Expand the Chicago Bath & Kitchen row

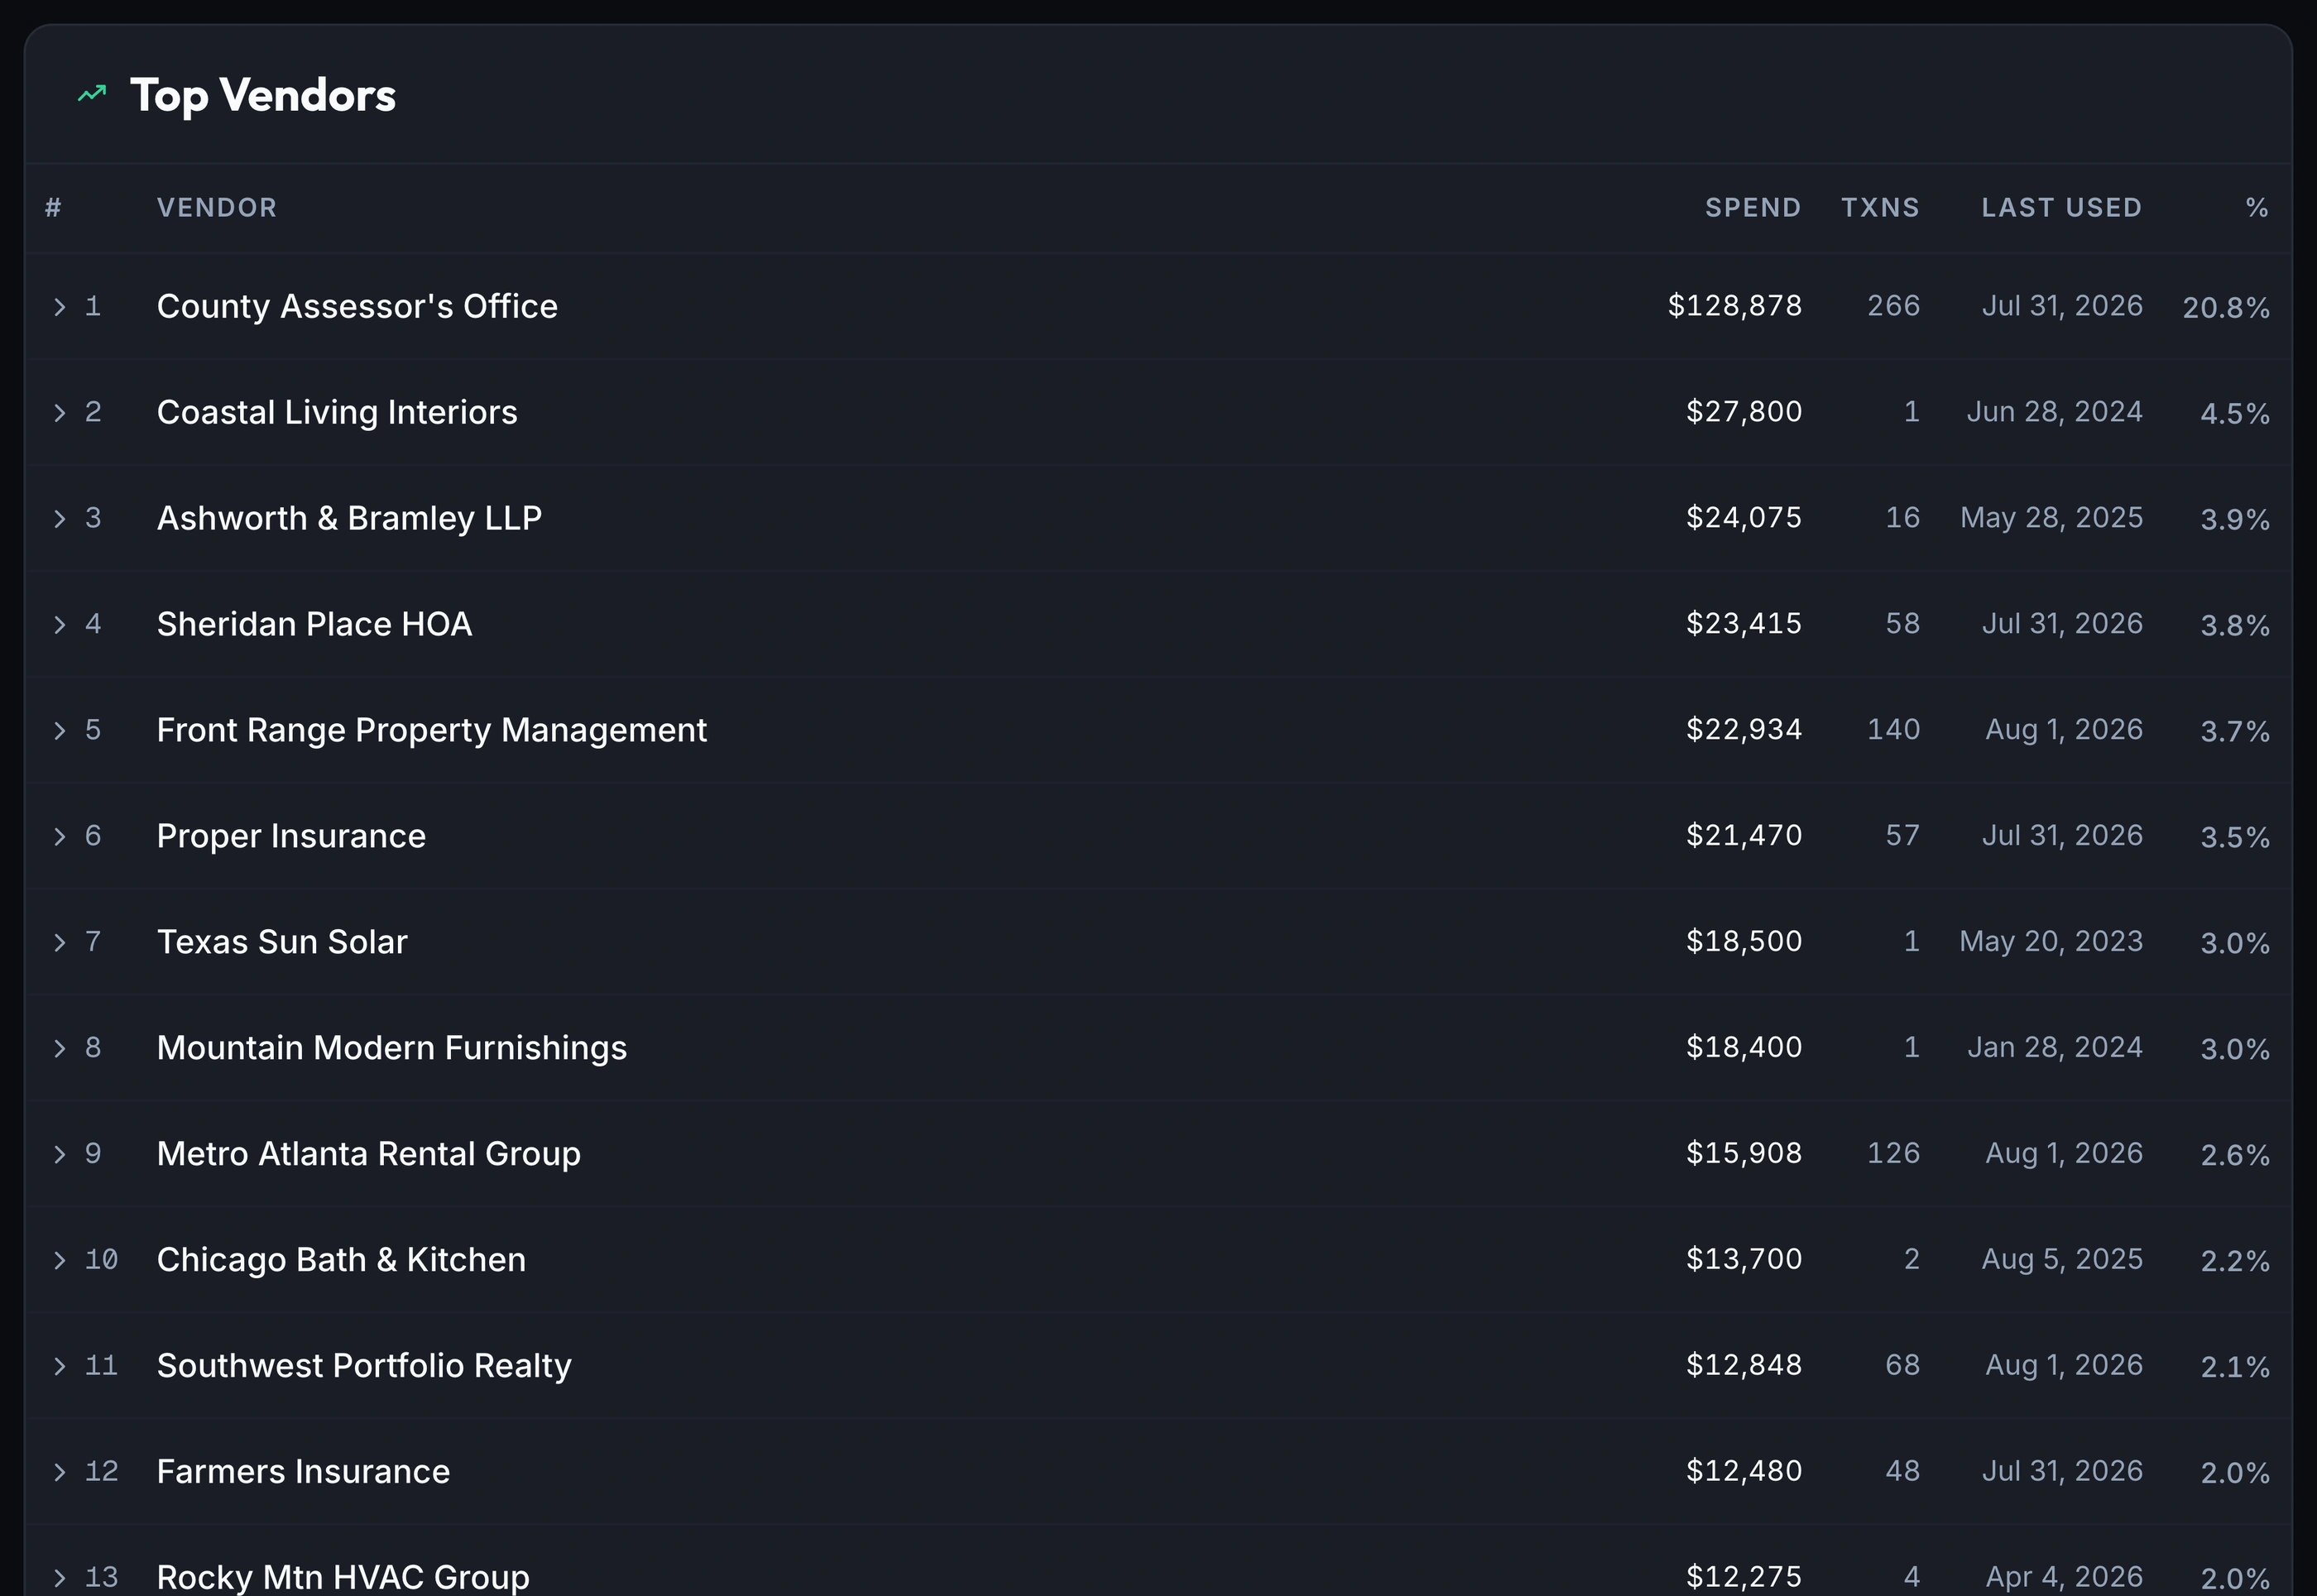tap(60, 1261)
